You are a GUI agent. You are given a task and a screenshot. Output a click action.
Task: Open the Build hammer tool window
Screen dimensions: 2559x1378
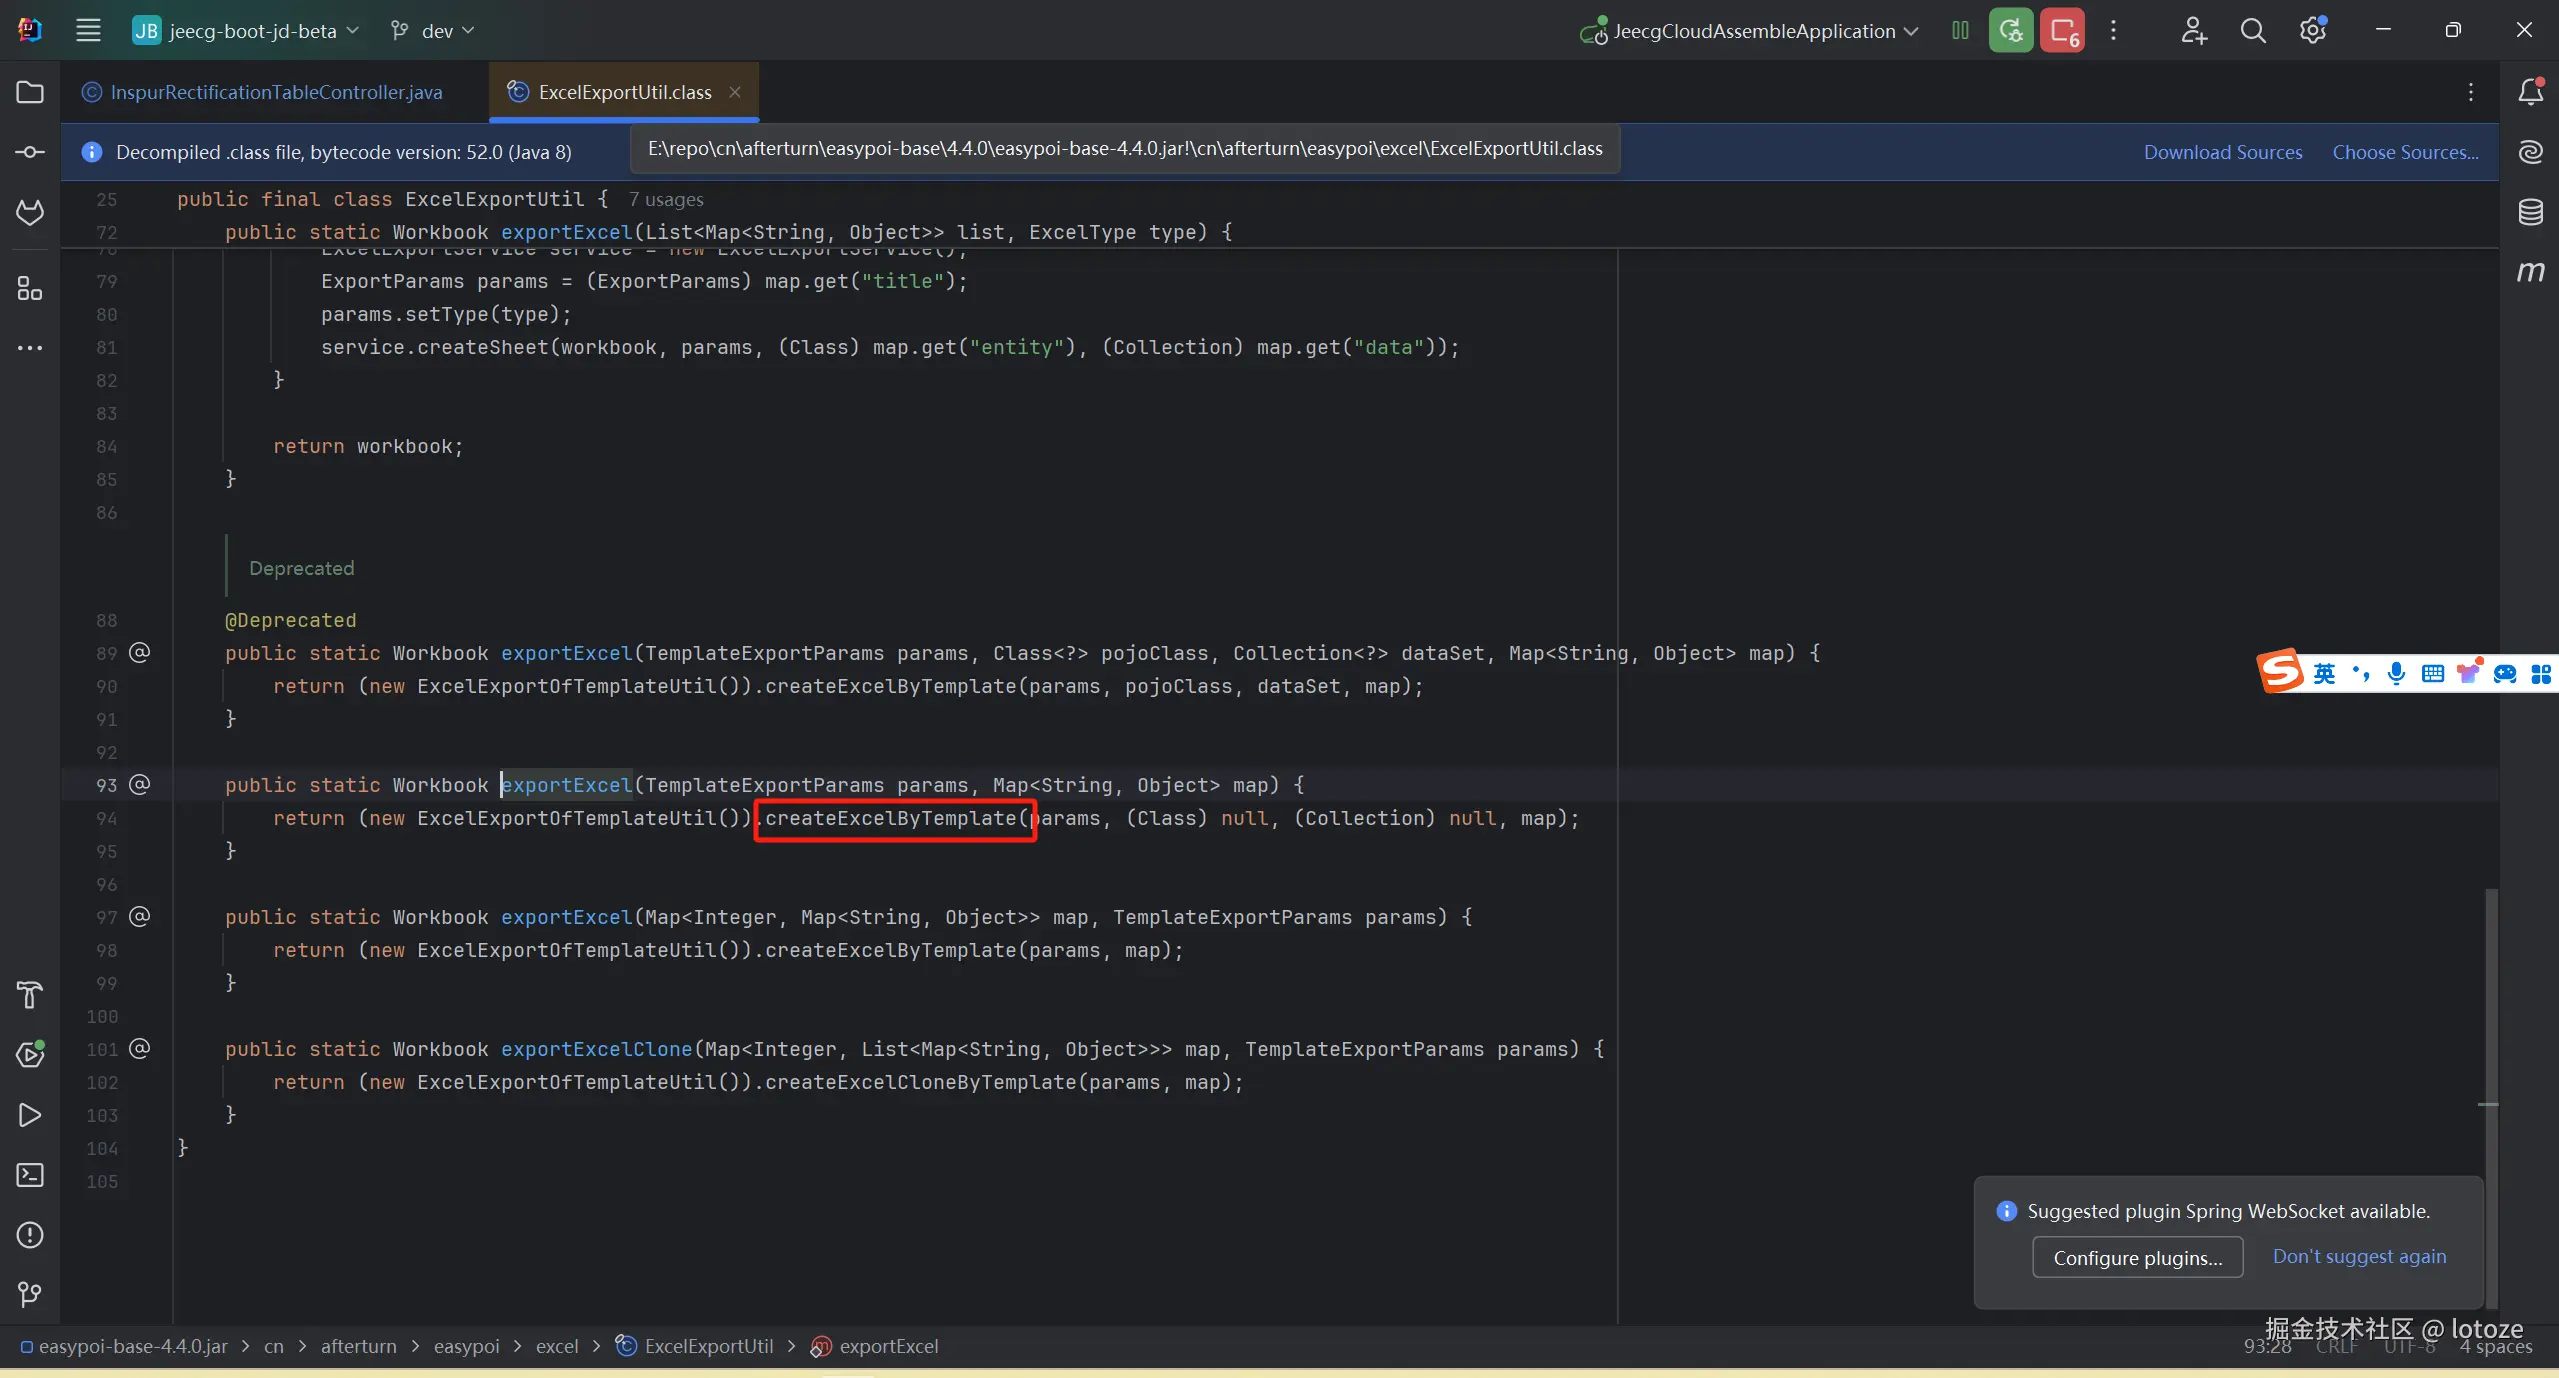(30, 995)
